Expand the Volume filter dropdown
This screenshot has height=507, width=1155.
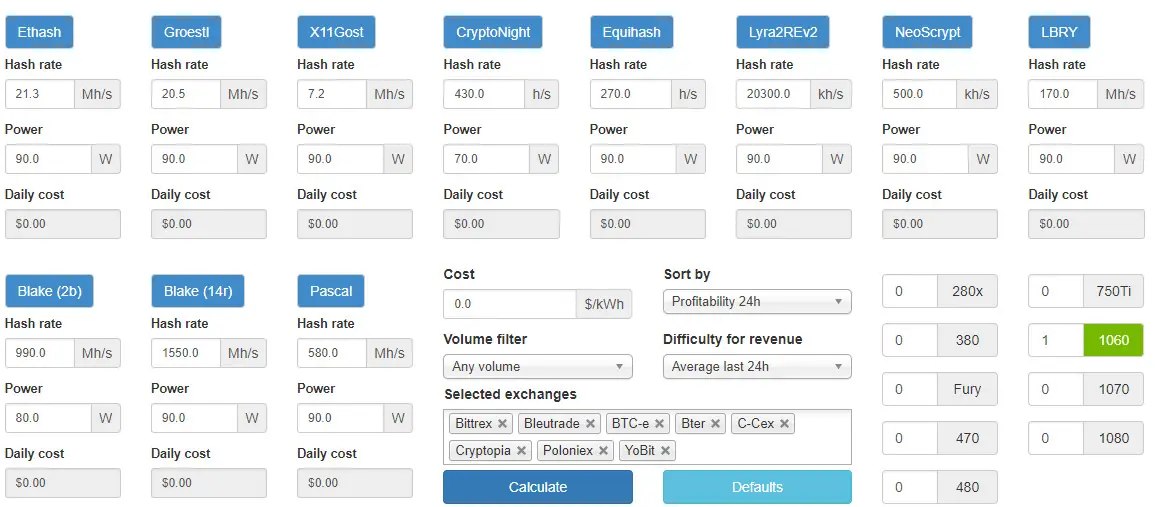538,367
